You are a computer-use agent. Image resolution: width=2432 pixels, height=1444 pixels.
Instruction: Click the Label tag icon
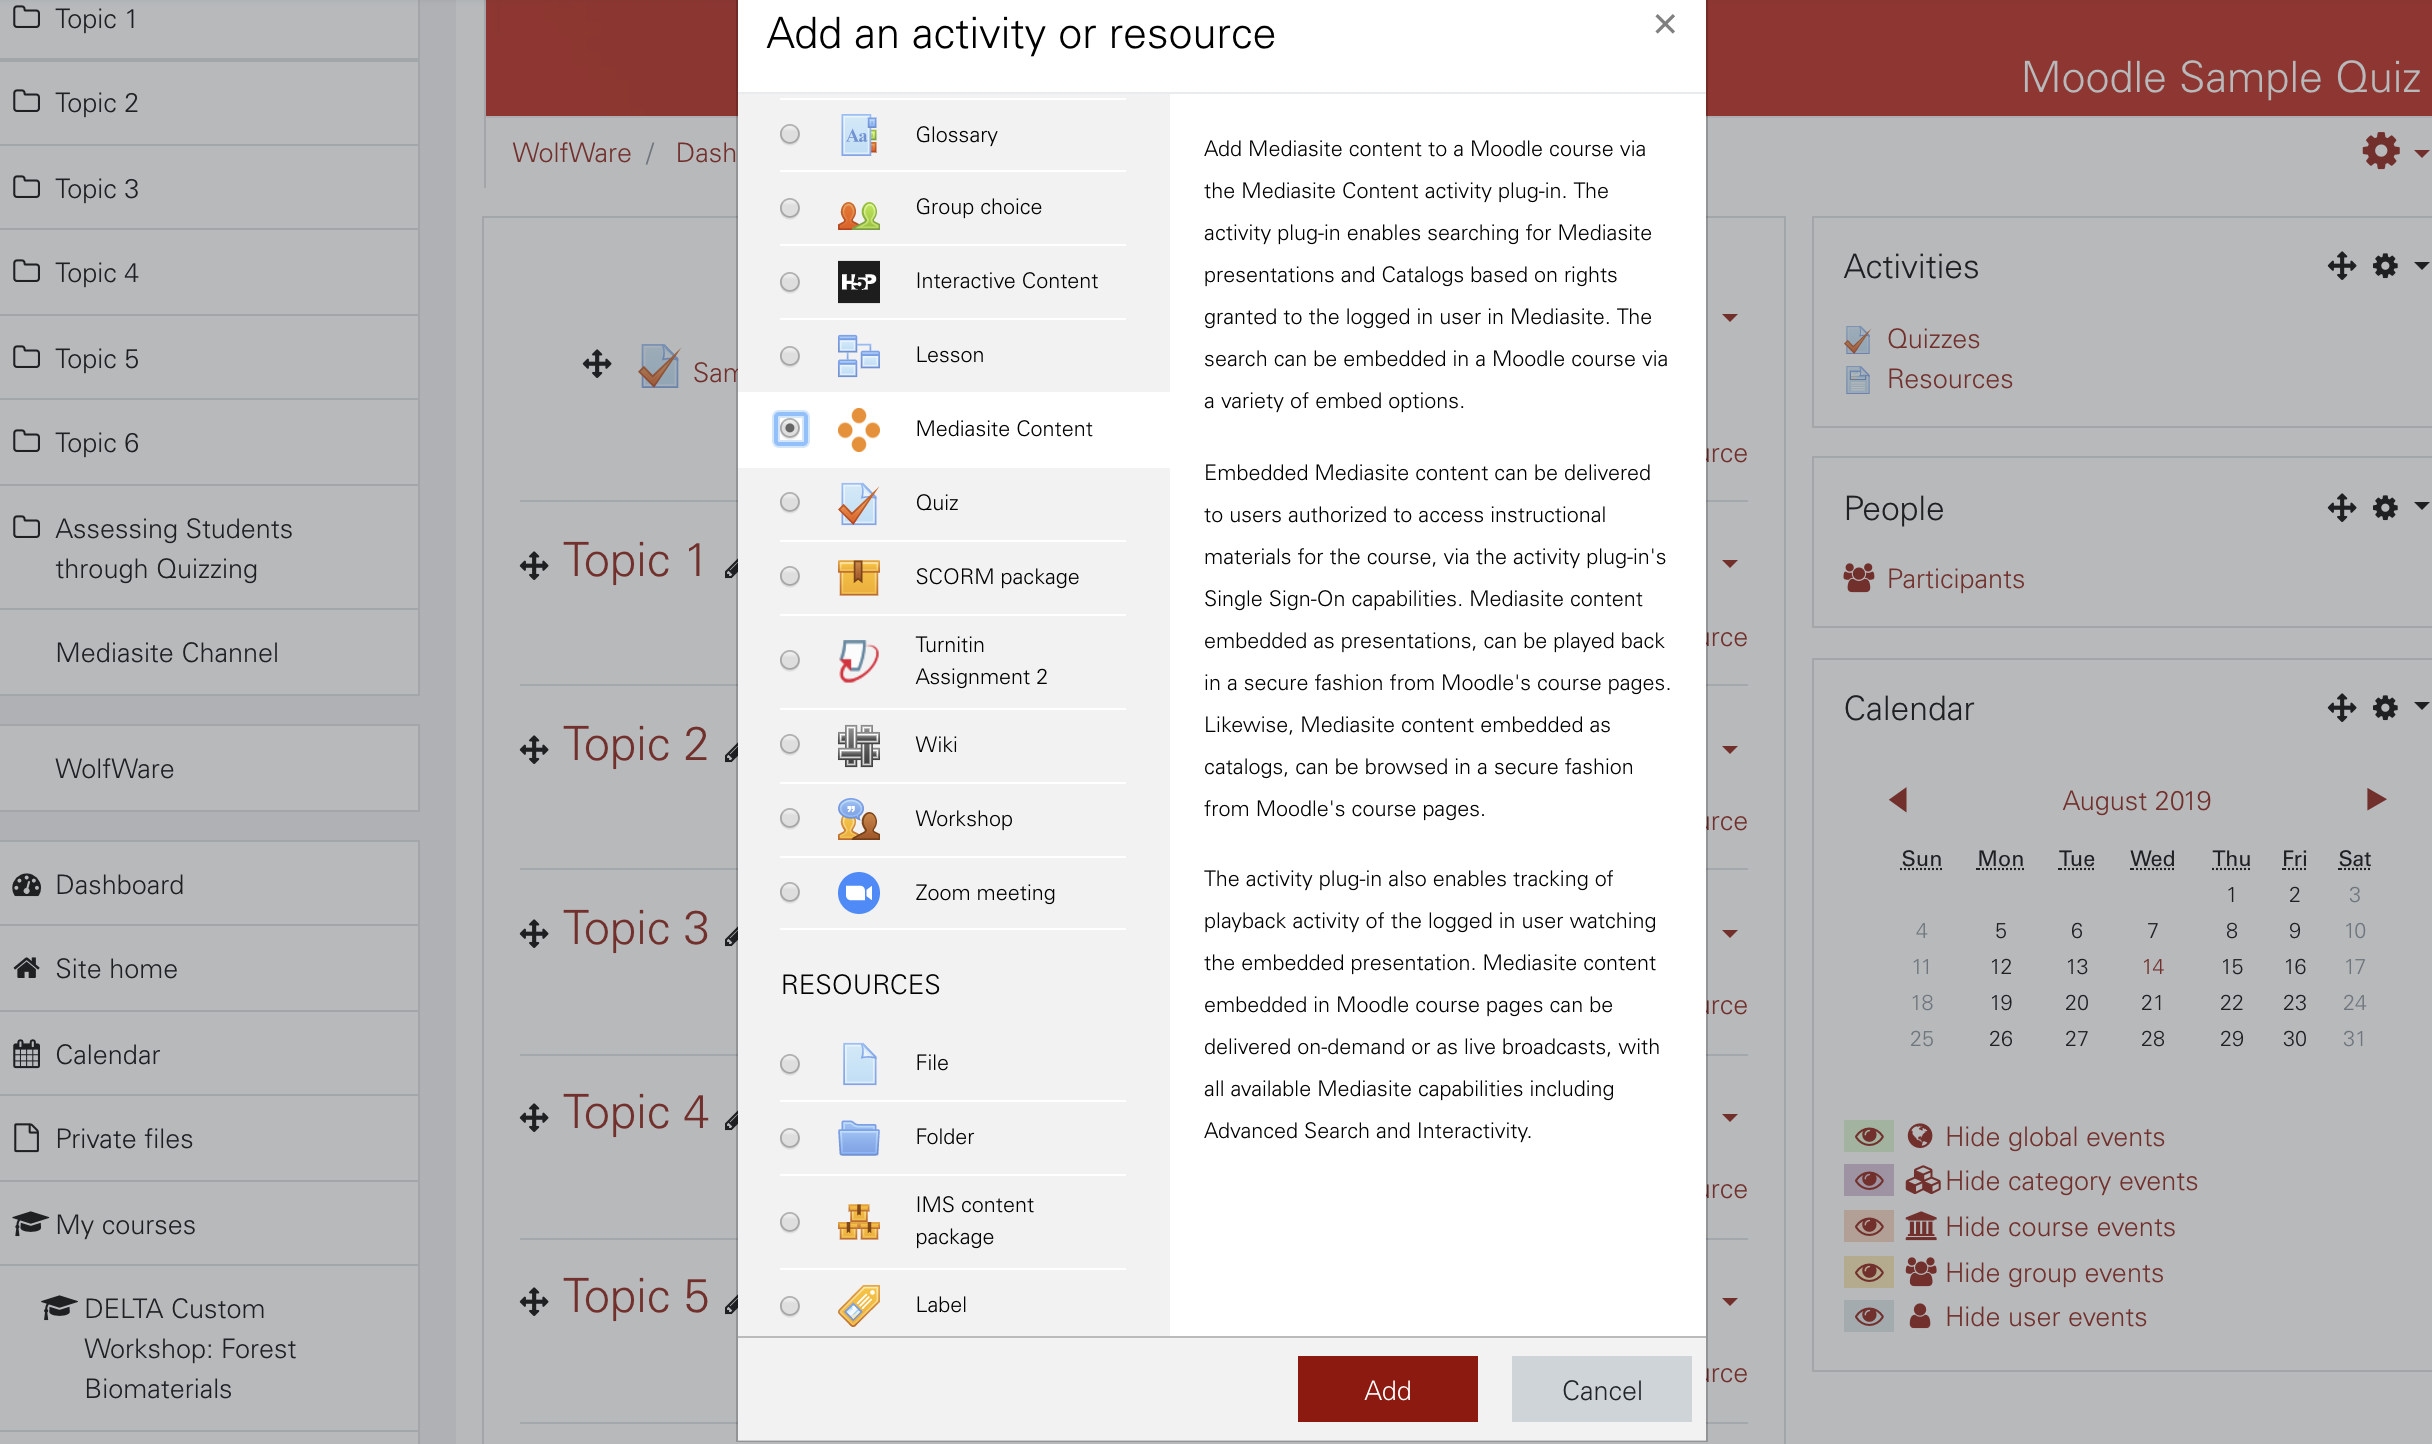(x=858, y=1305)
